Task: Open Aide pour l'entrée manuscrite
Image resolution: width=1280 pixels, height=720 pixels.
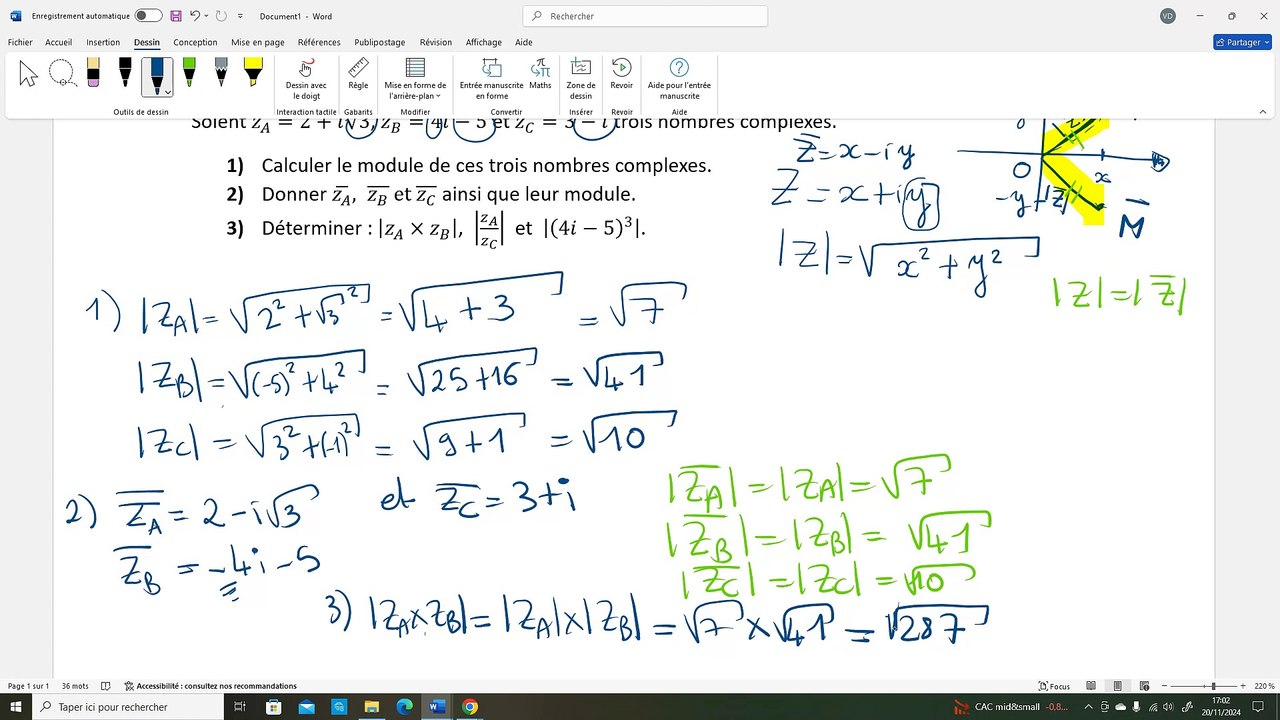Action: [x=679, y=79]
